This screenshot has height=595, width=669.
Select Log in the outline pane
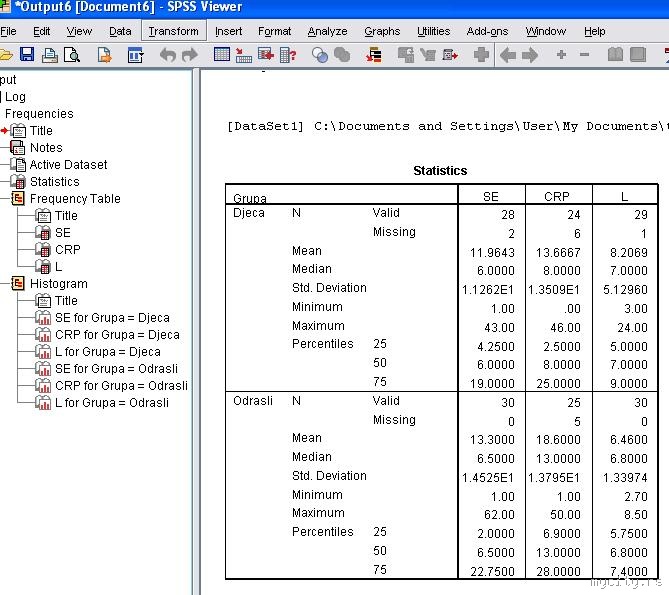pyautogui.click(x=15, y=97)
